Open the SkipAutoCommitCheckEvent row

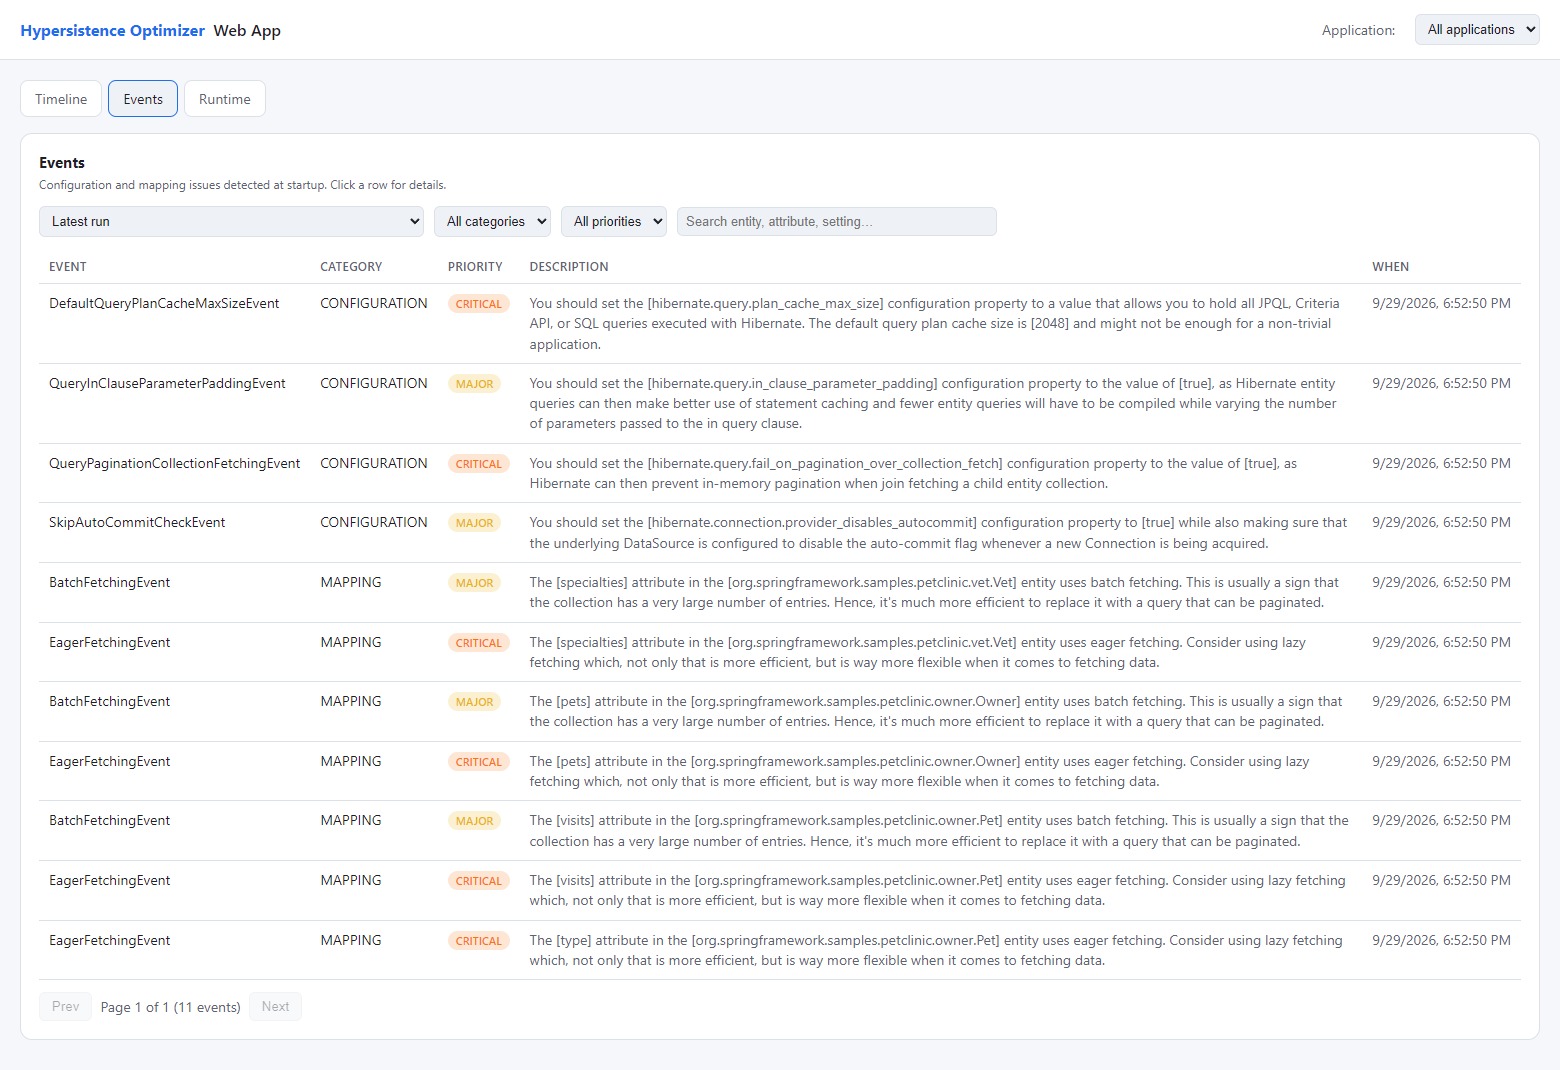(780, 533)
